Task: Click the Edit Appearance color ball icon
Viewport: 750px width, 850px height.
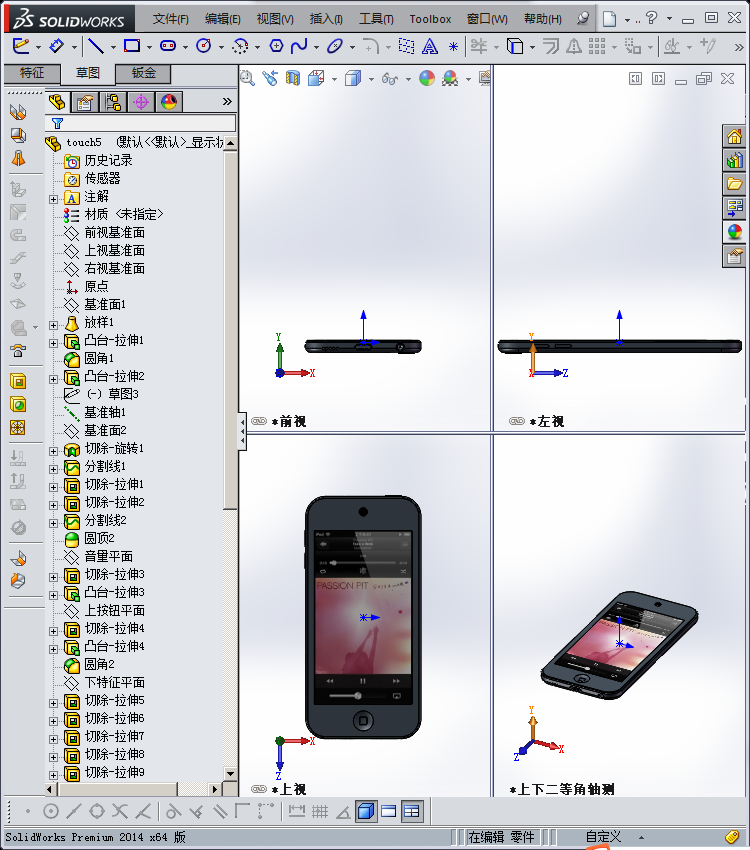Action: [427, 79]
